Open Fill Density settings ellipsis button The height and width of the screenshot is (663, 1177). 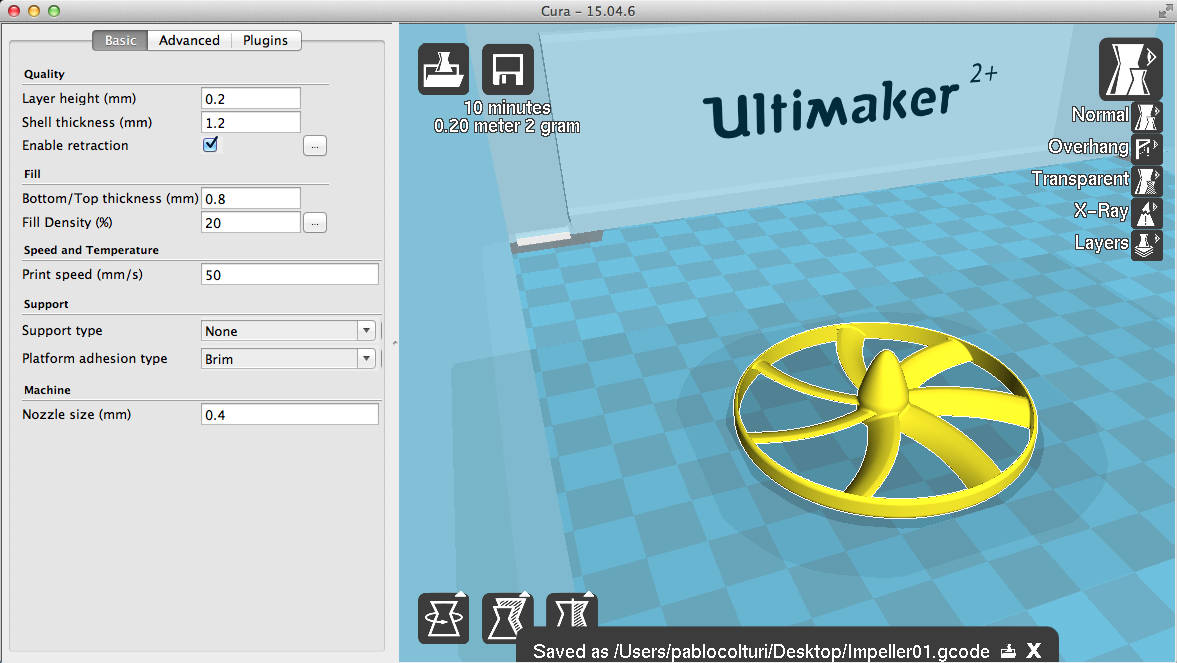click(x=315, y=223)
